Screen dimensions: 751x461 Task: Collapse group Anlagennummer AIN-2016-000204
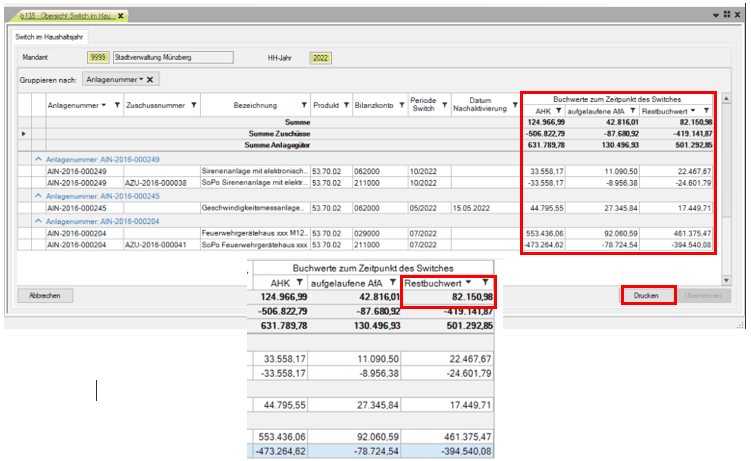tap(38, 221)
